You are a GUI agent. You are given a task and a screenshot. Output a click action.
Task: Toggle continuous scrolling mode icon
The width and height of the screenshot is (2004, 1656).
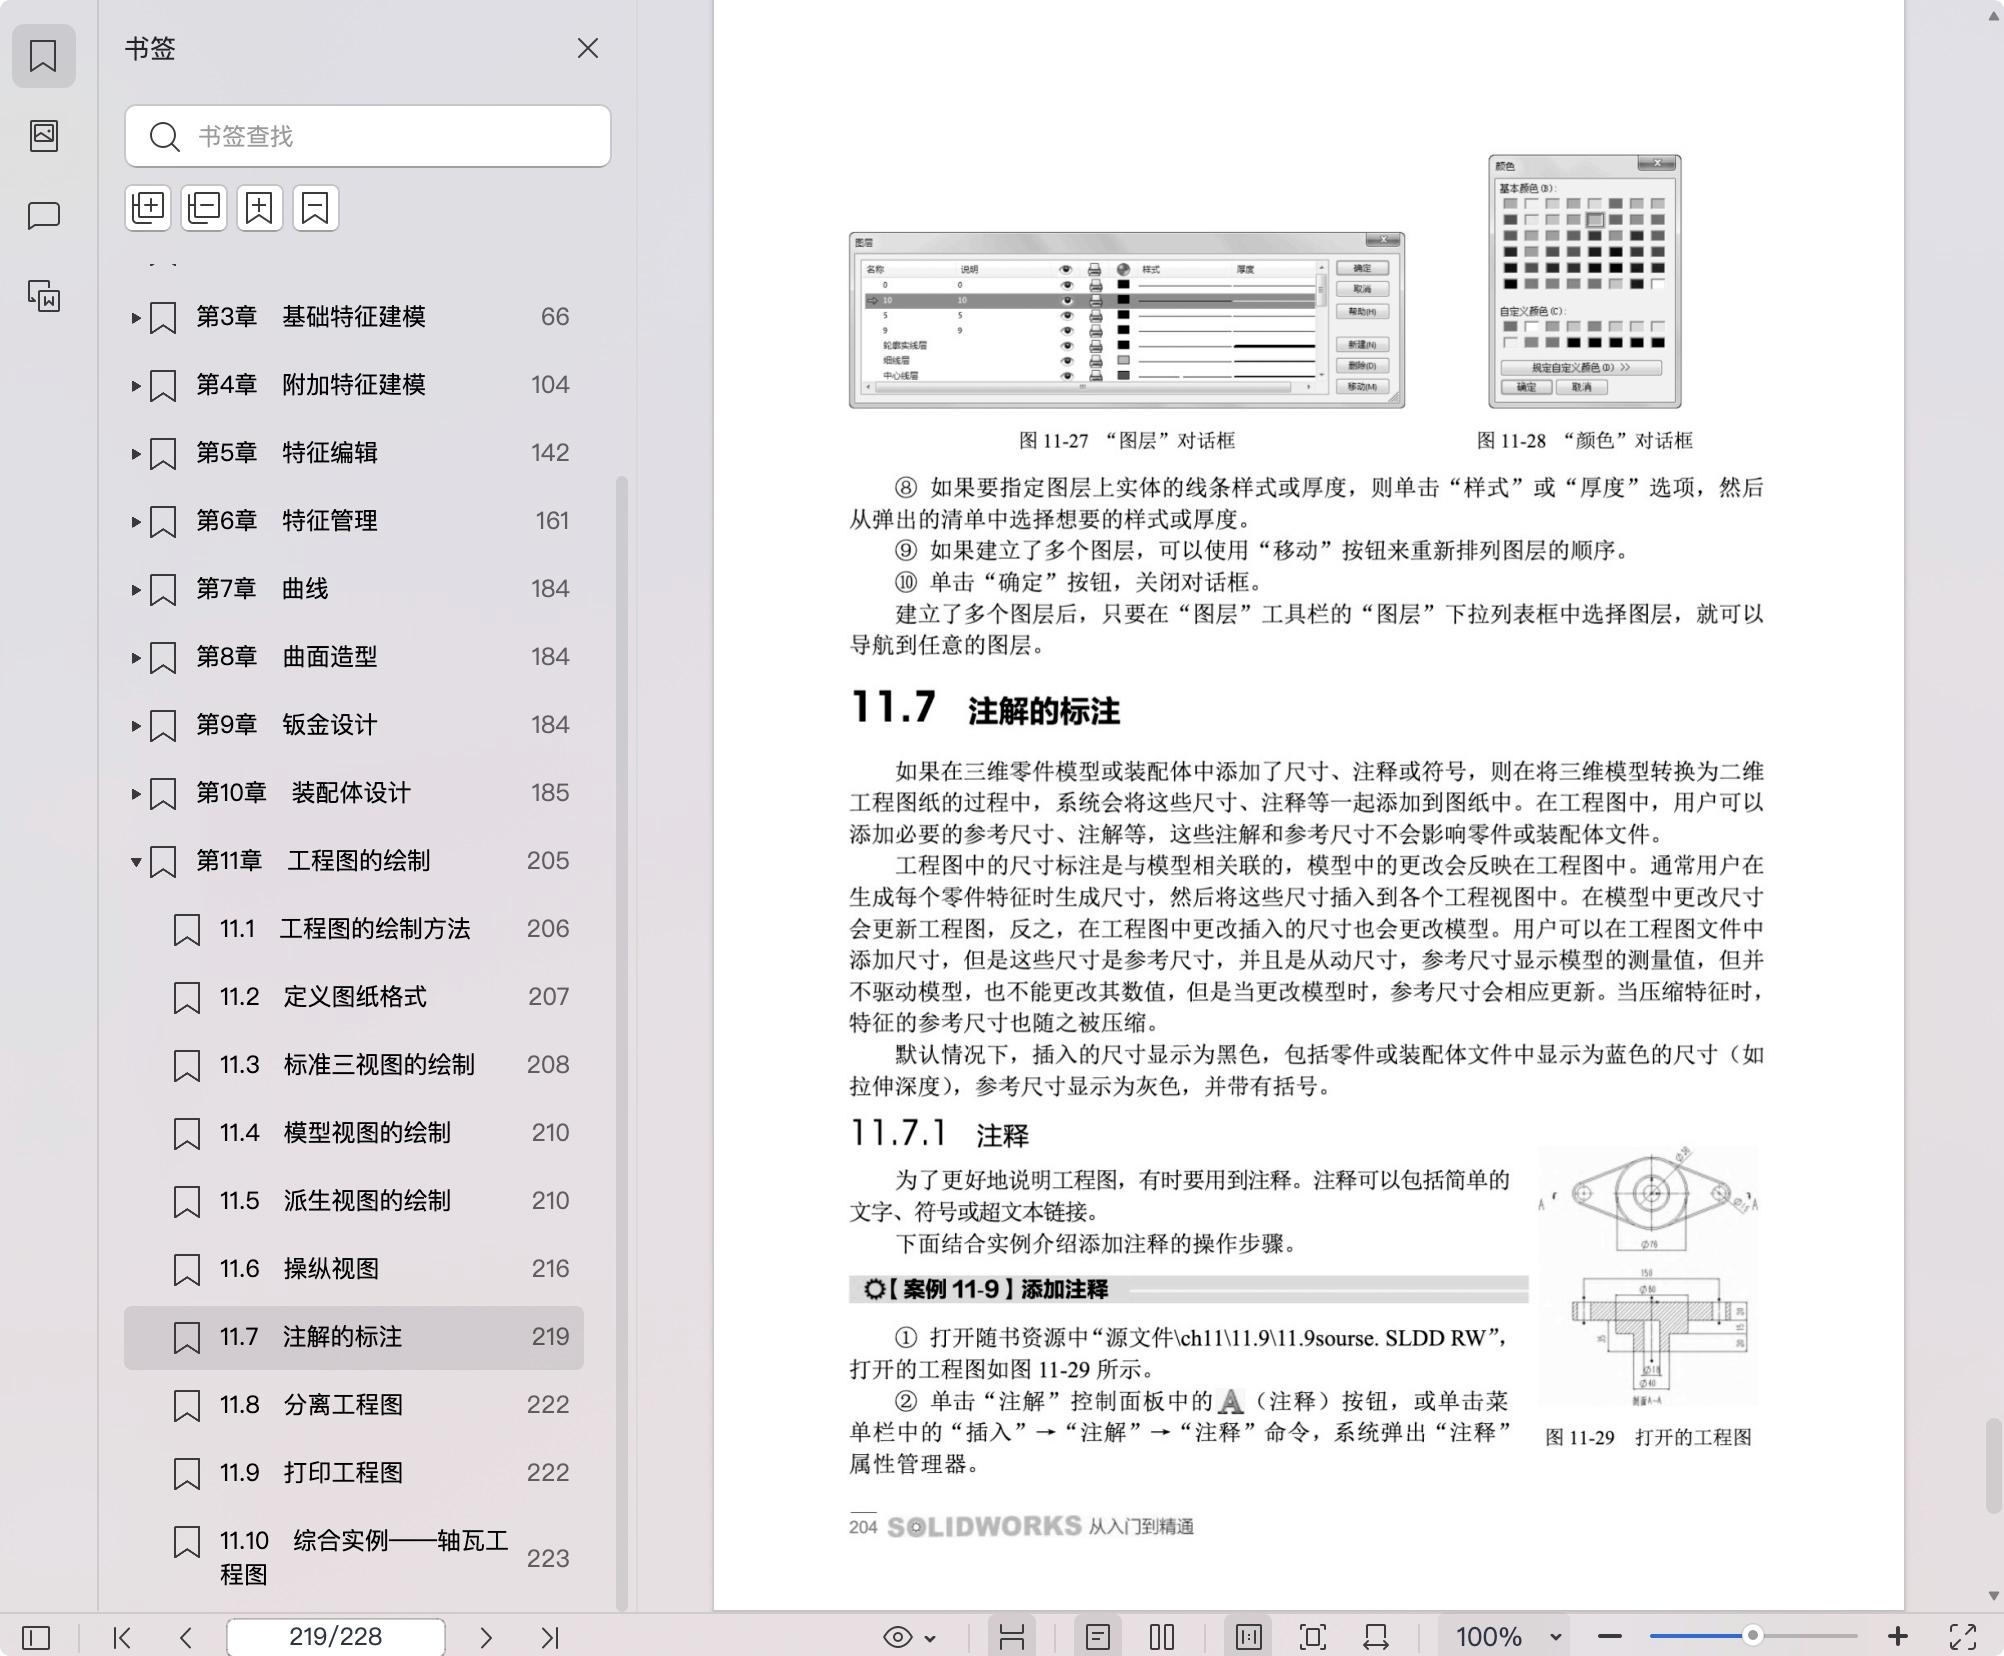1012,1637
